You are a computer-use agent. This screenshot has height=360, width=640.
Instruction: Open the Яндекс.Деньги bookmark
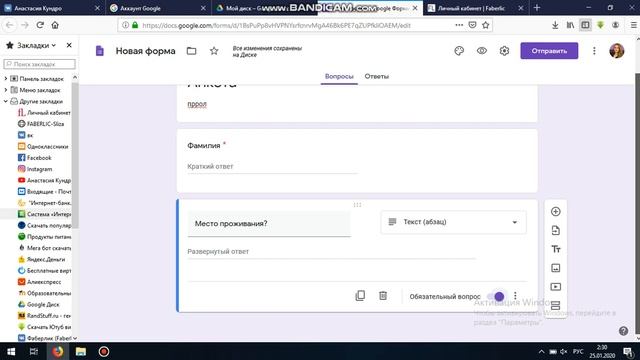[x=46, y=259]
